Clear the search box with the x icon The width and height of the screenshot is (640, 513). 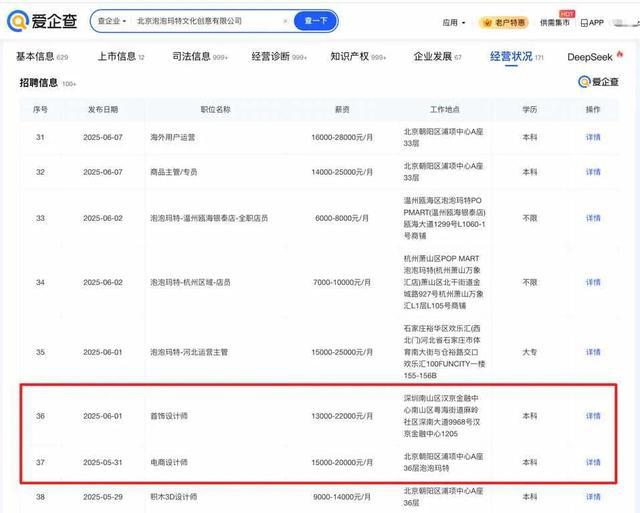point(285,21)
